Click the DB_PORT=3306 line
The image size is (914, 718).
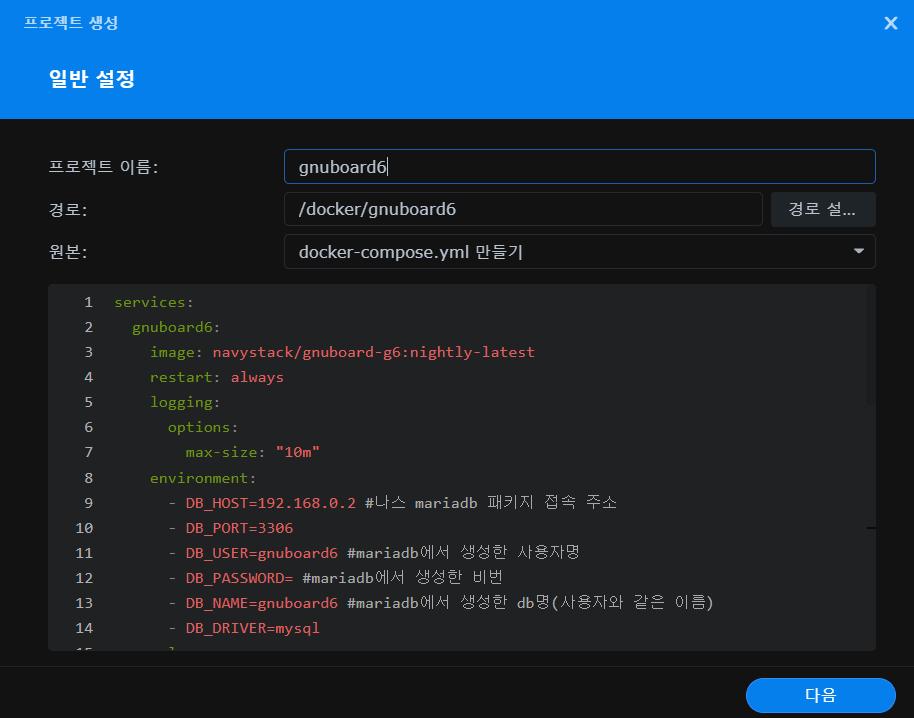point(239,528)
